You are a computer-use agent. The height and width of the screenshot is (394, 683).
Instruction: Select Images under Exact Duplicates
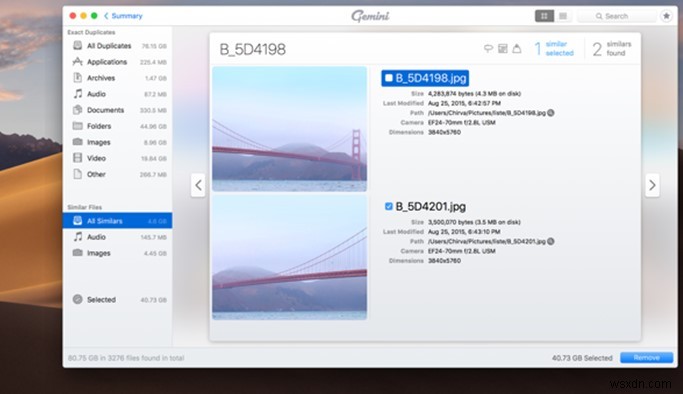tap(118, 142)
